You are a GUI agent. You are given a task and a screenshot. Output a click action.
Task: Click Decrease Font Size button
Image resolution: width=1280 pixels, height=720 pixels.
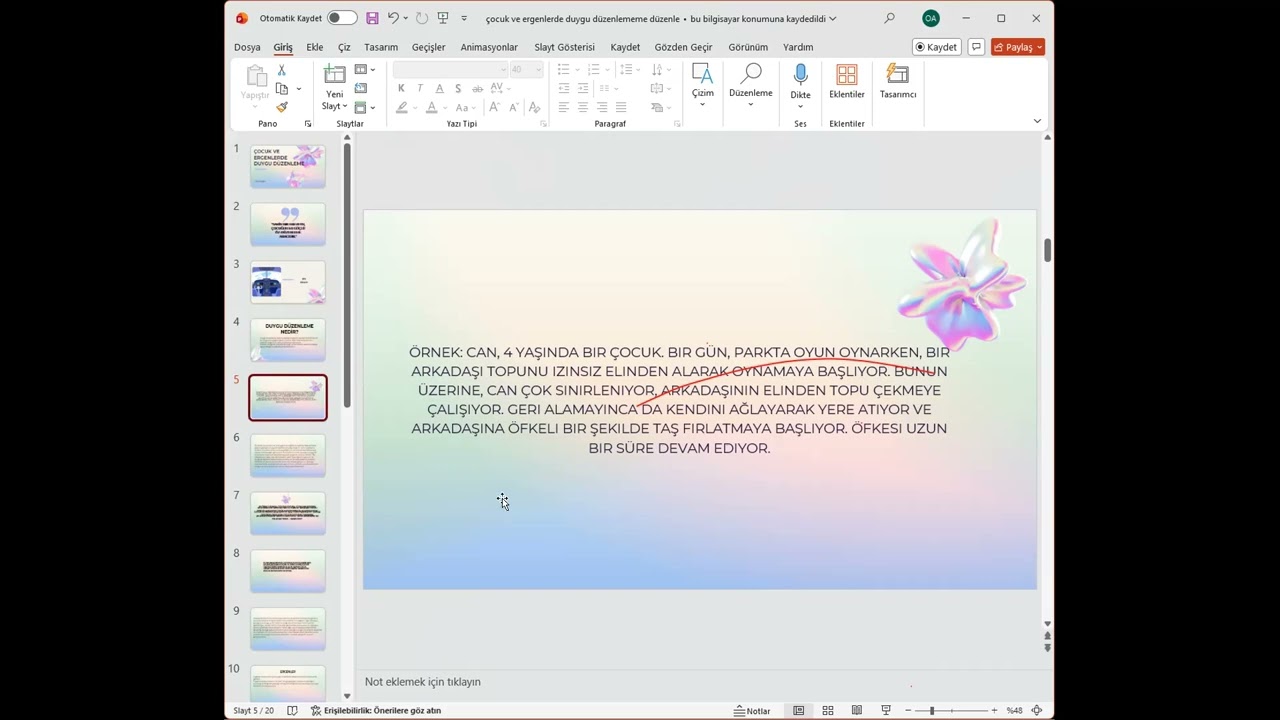[514, 107]
